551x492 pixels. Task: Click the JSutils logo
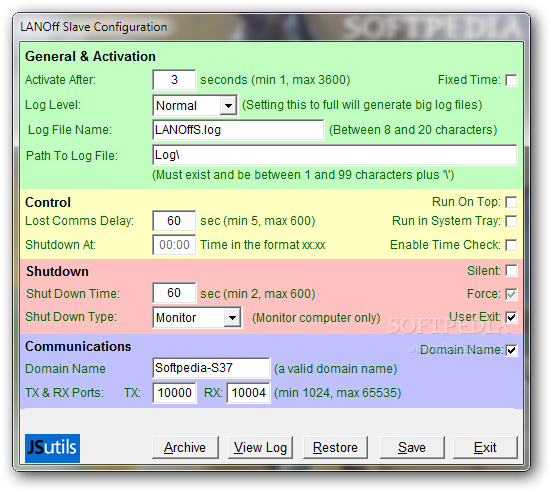click(52, 448)
